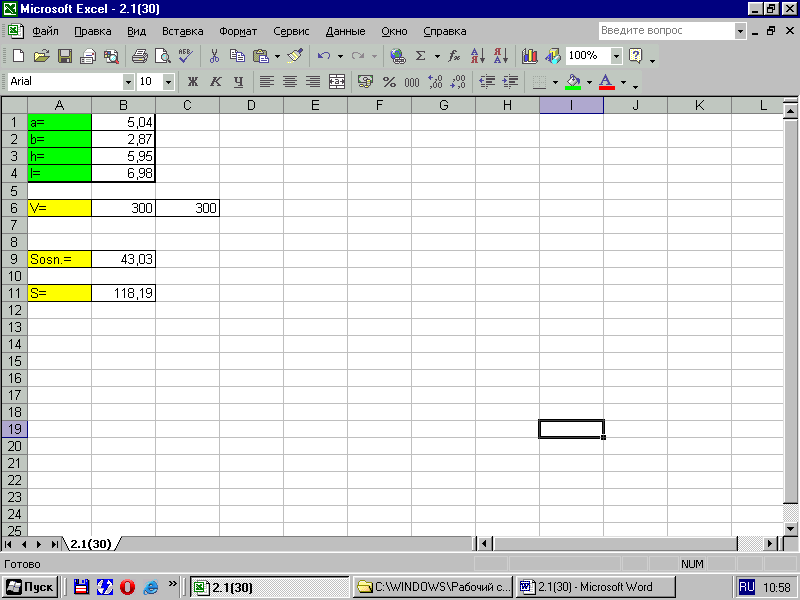Align cell text to the left
Viewport: 800px width, 600px height.
[267, 82]
